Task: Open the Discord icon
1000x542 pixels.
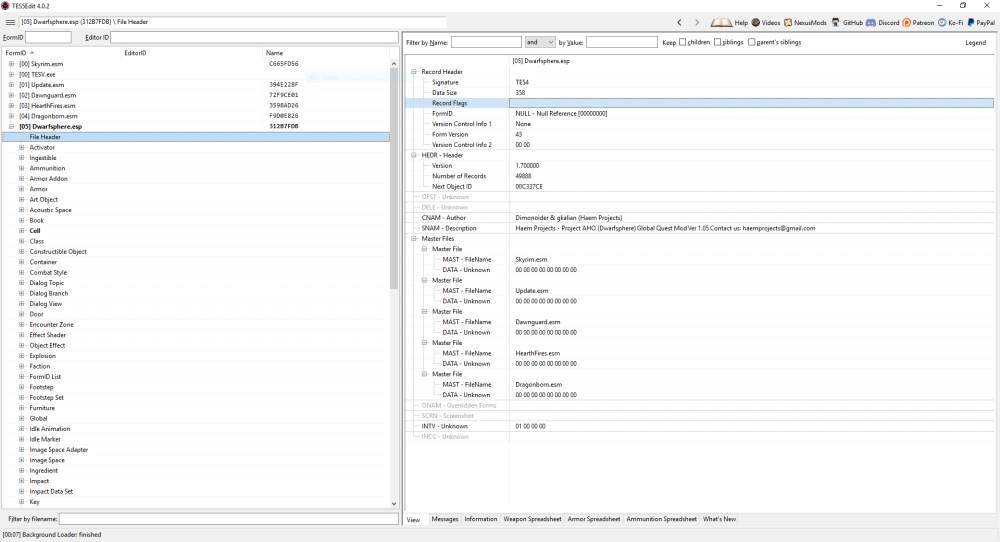Action: point(871,22)
